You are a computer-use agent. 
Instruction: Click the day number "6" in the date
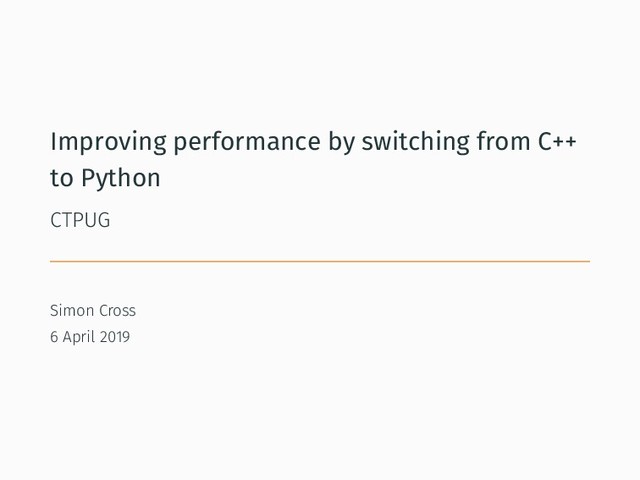click(54, 337)
